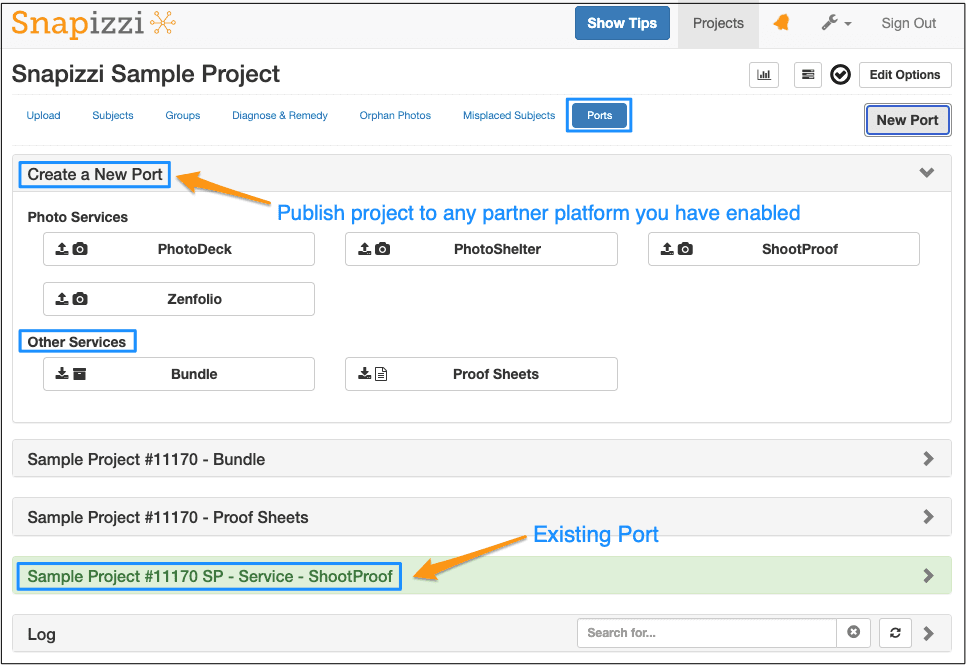Open the wrench settings dropdown

click(x=836, y=23)
